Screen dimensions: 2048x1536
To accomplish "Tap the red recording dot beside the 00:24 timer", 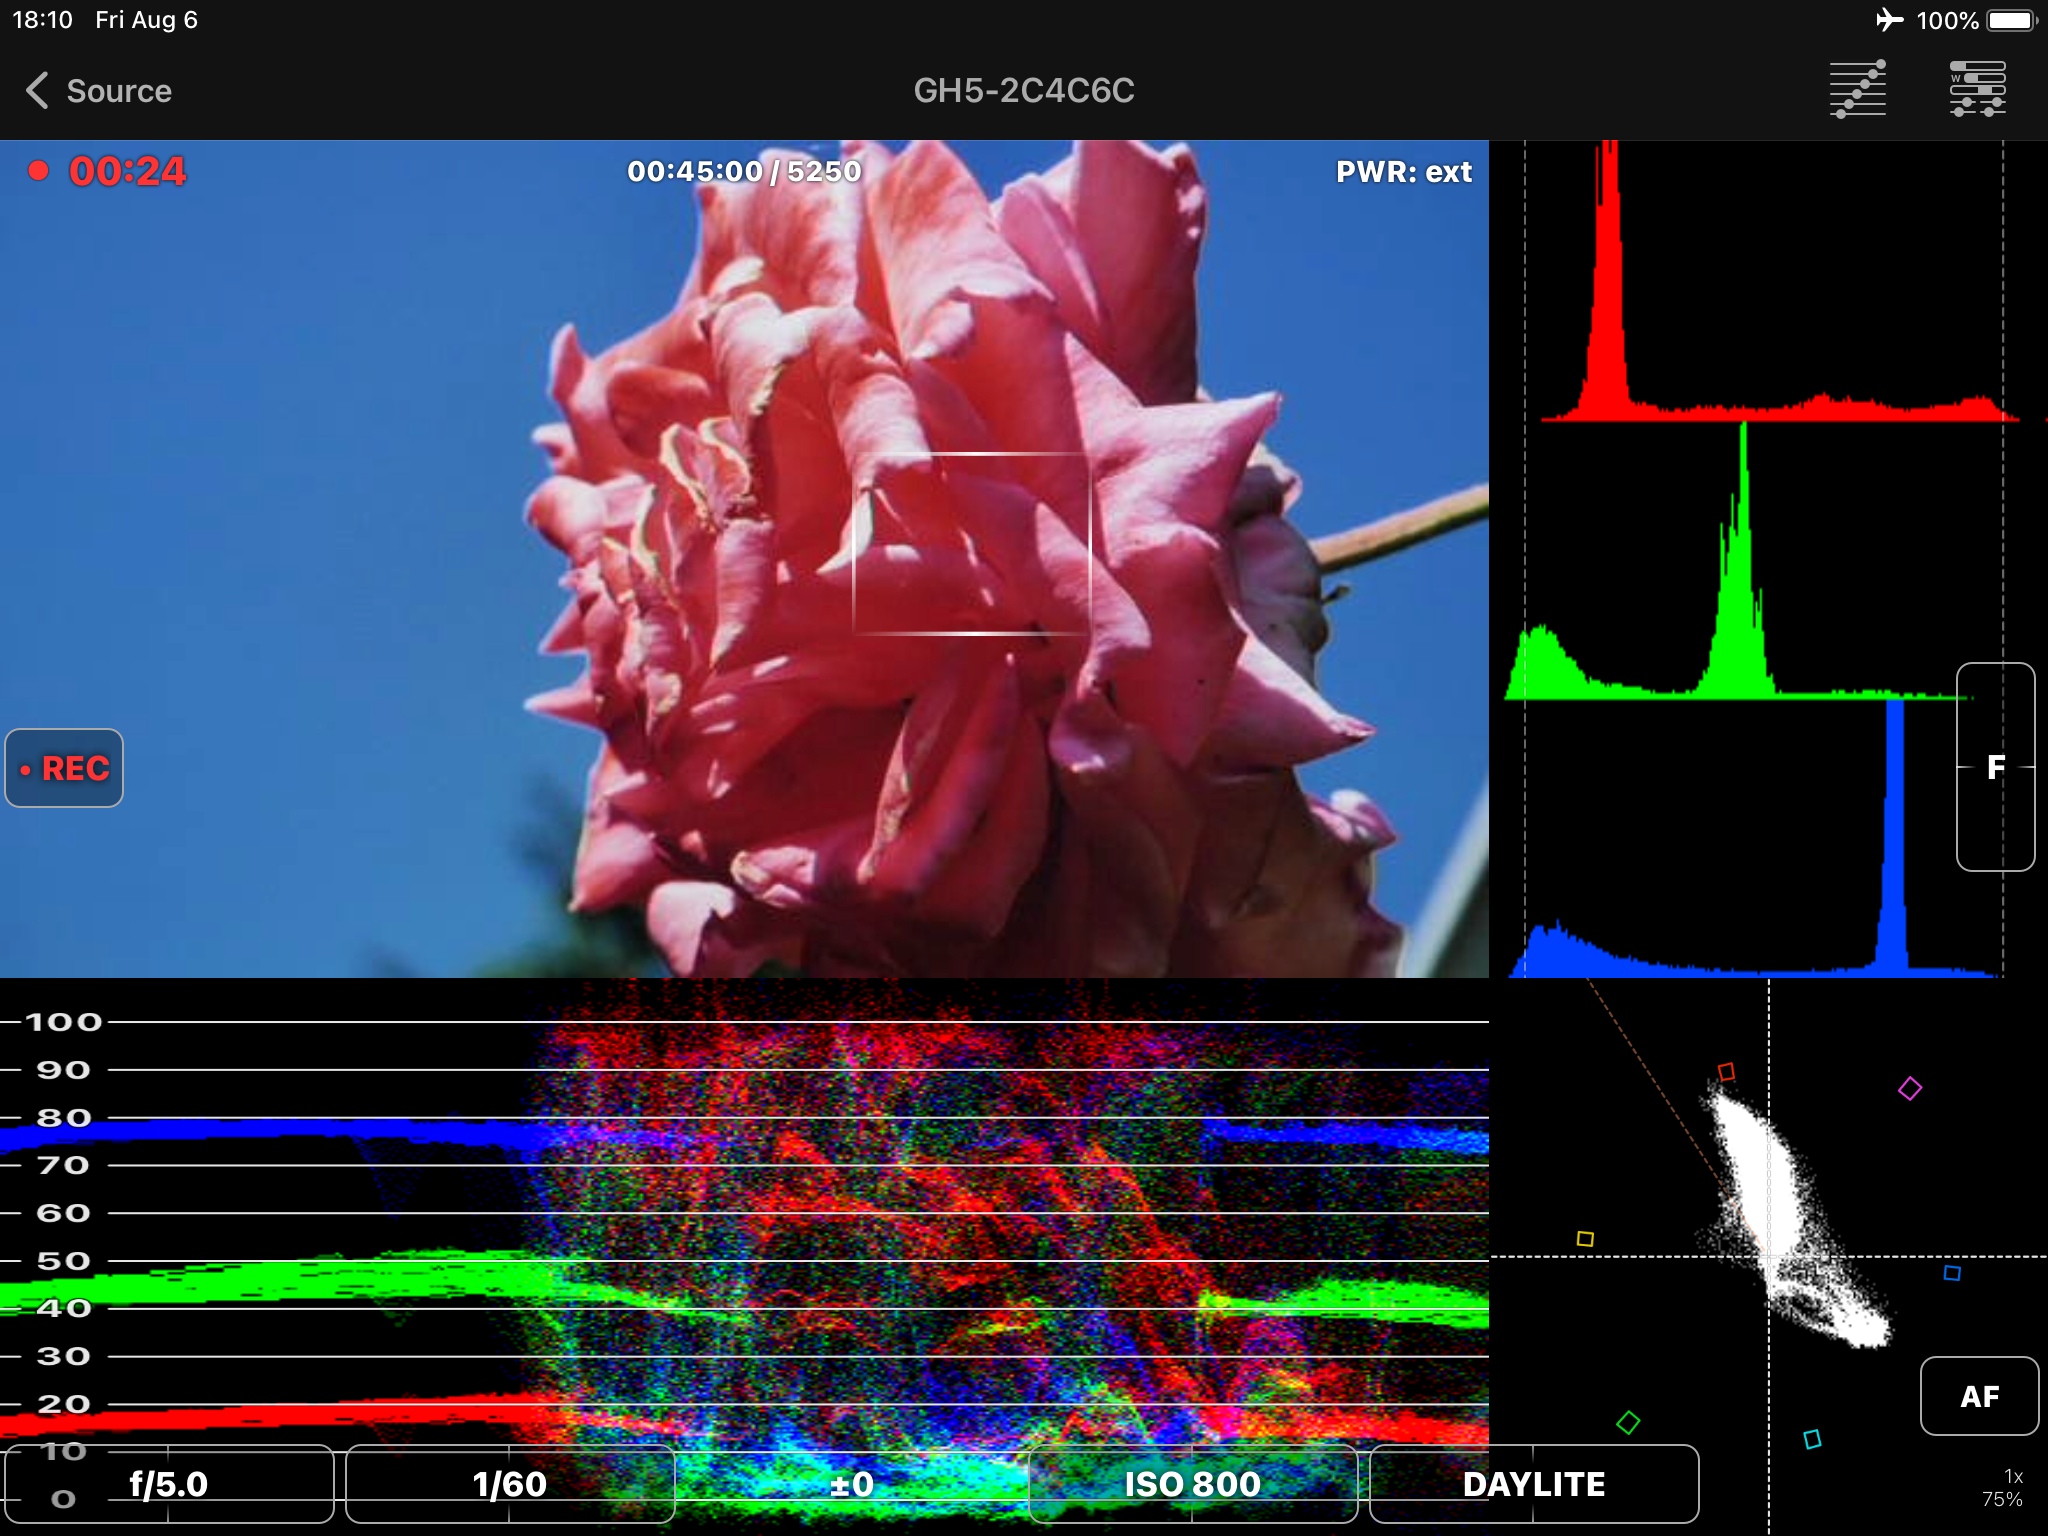I will pyautogui.click(x=39, y=171).
